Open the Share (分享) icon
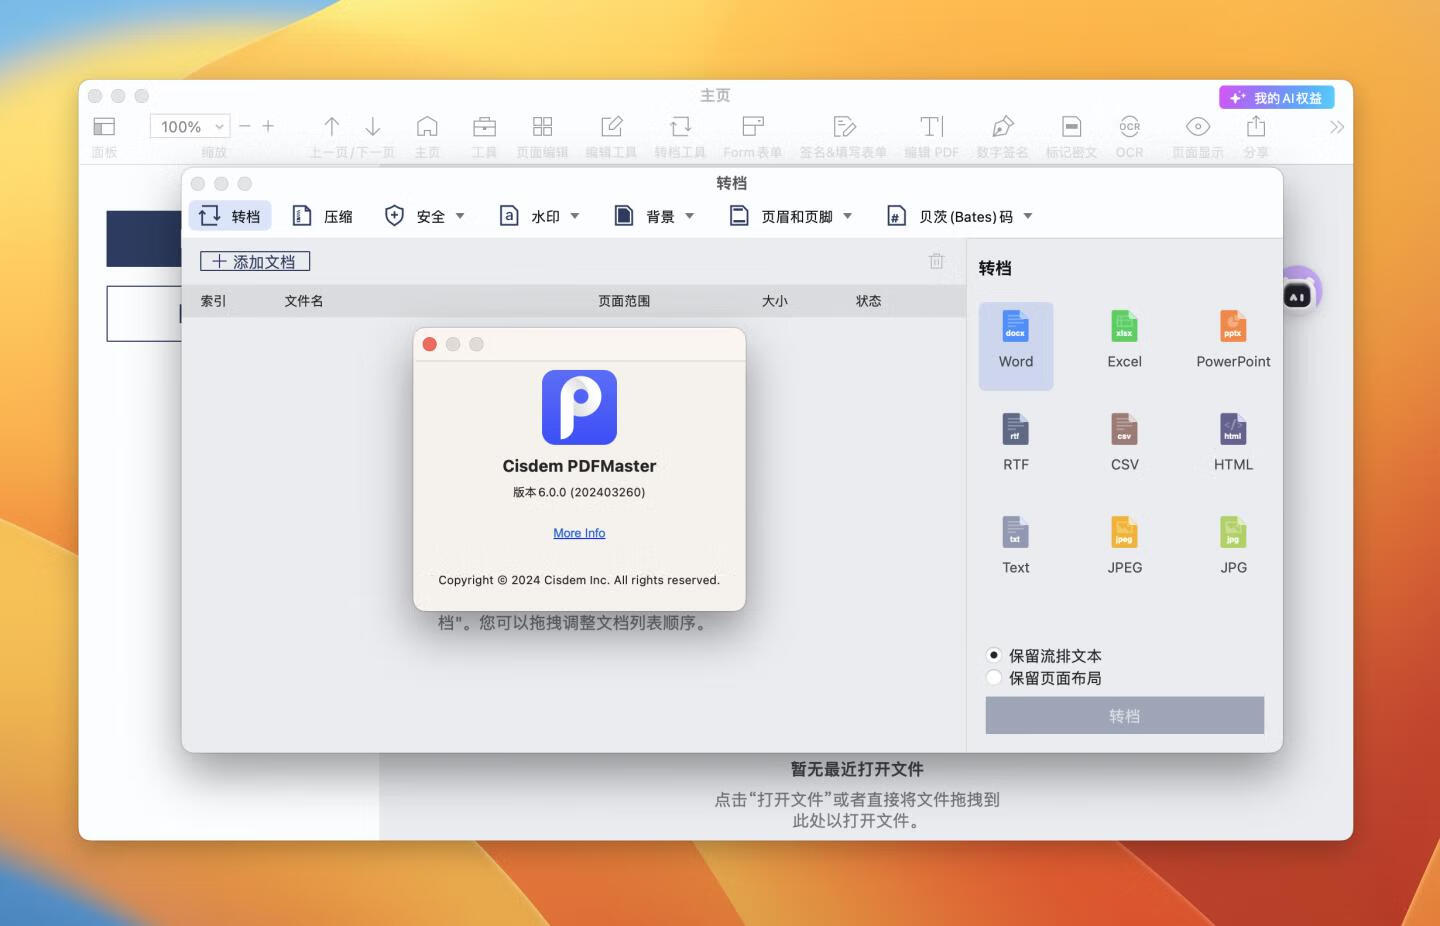This screenshot has height=926, width=1440. click(x=1256, y=126)
